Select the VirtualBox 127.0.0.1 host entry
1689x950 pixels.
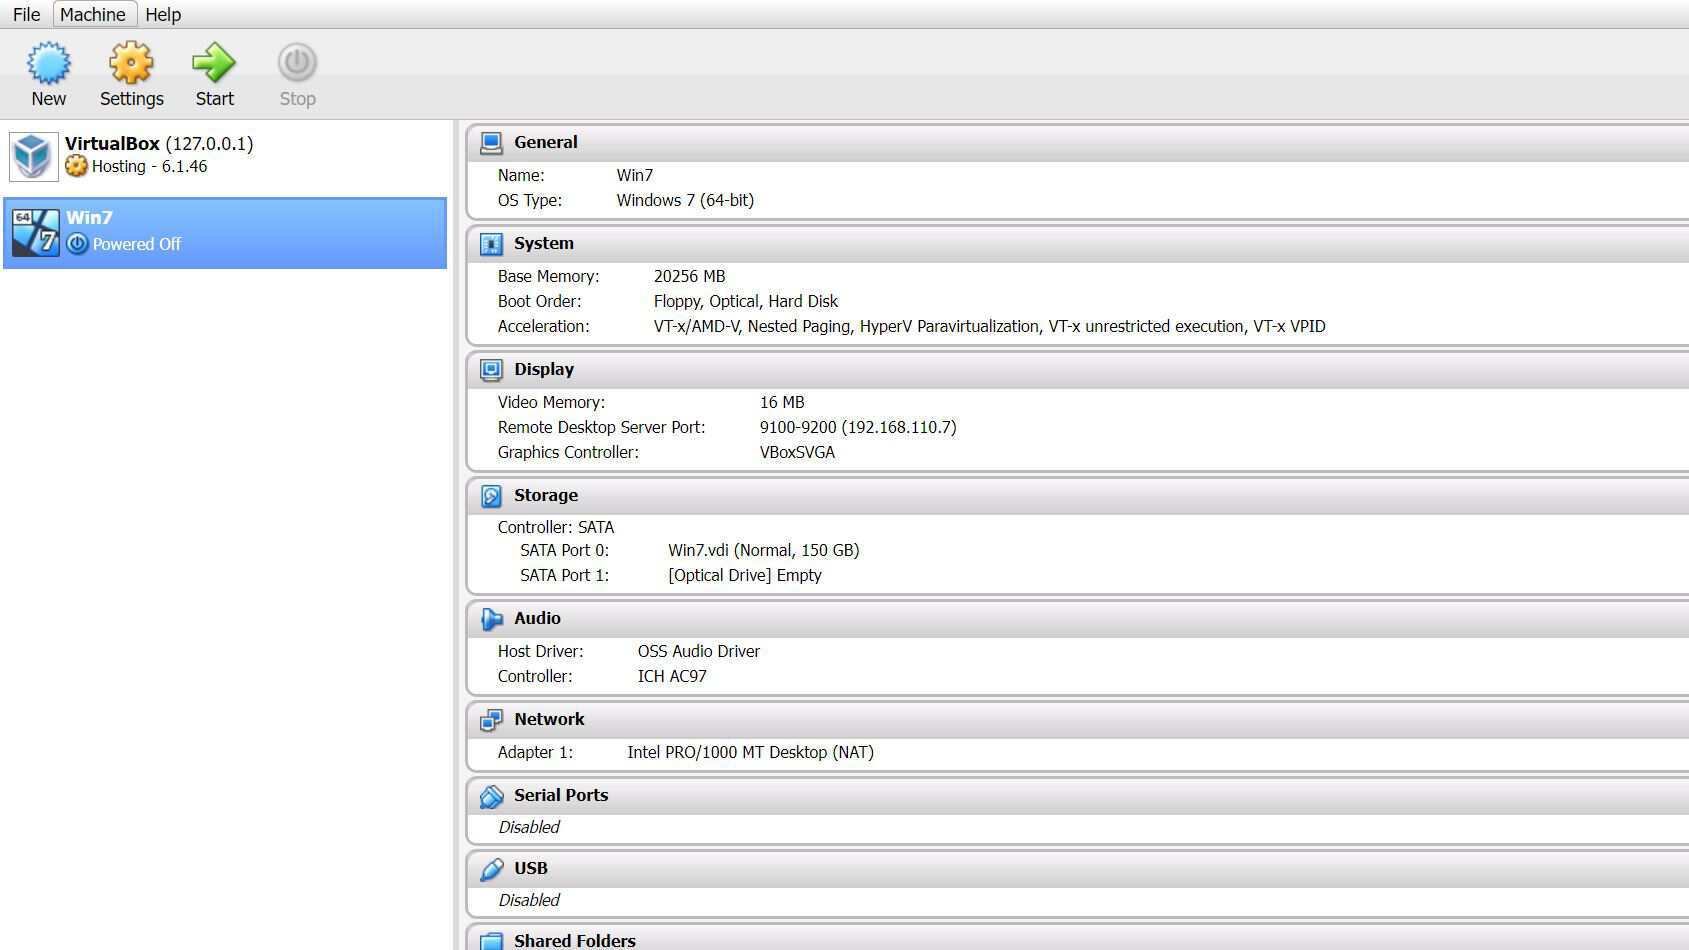225,156
